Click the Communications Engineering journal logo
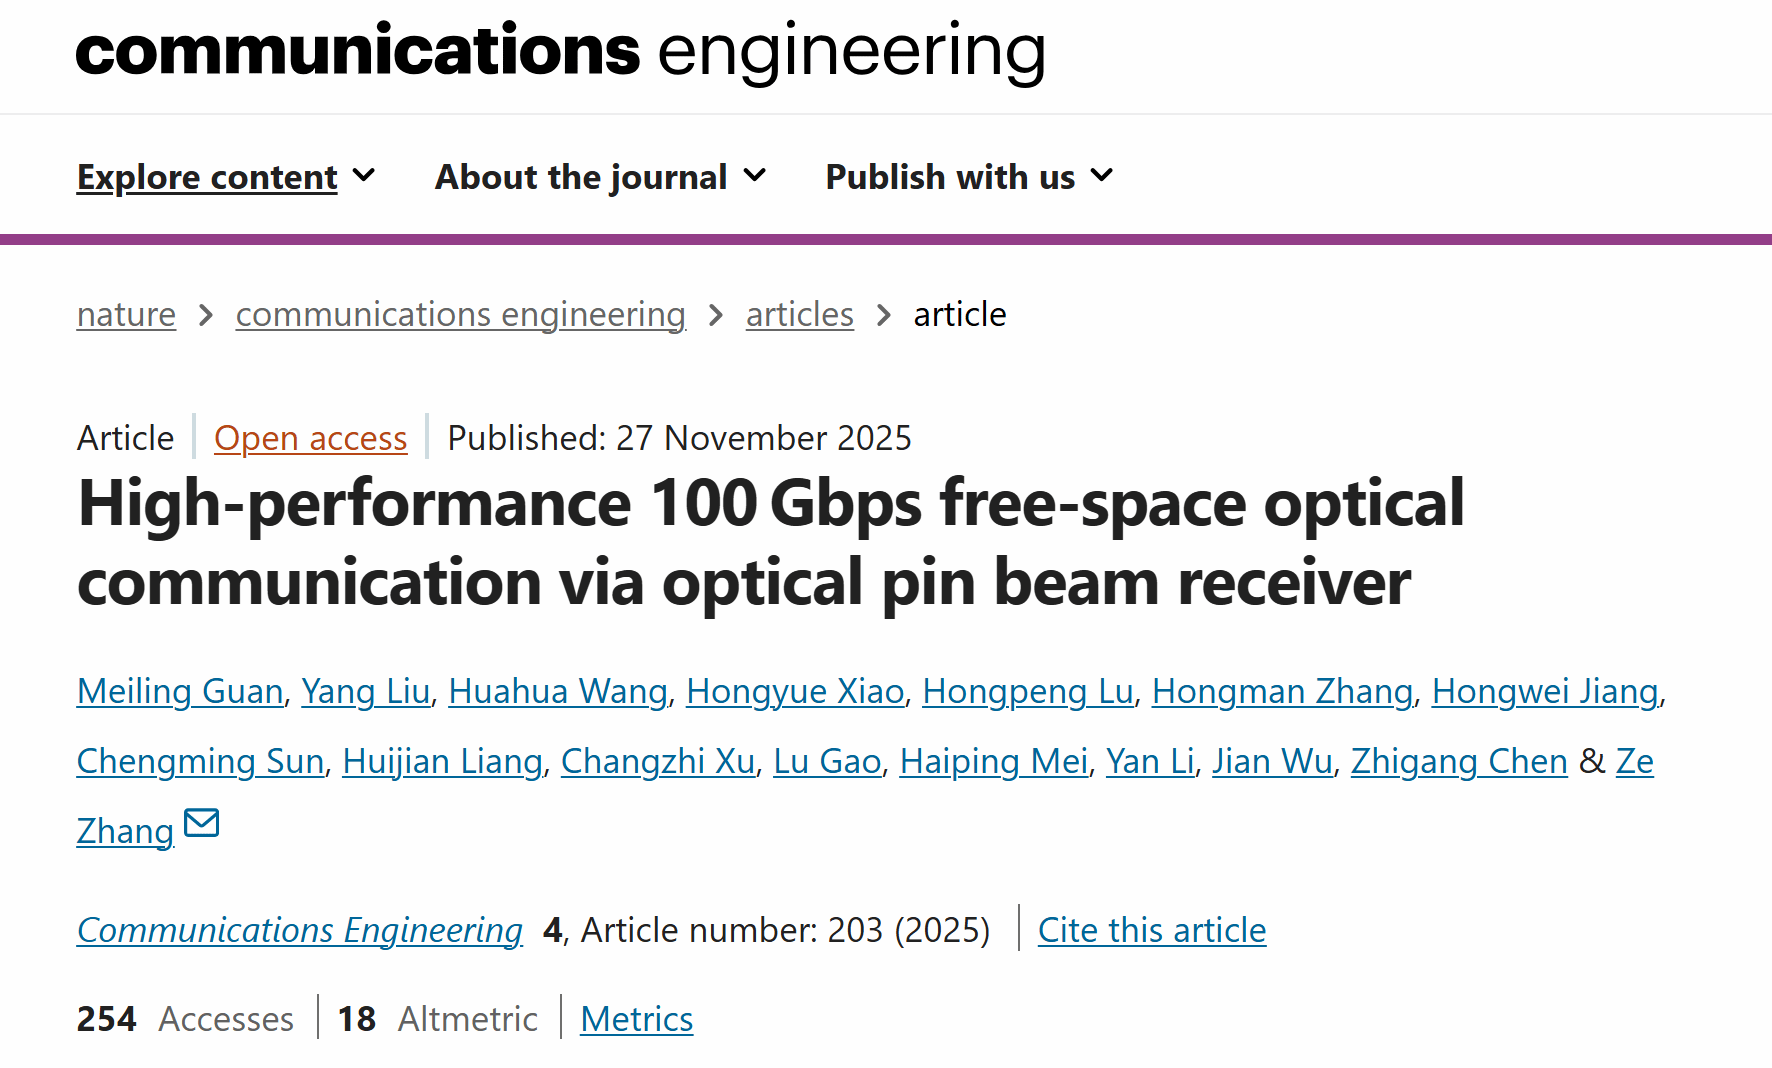 [x=560, y=52]
